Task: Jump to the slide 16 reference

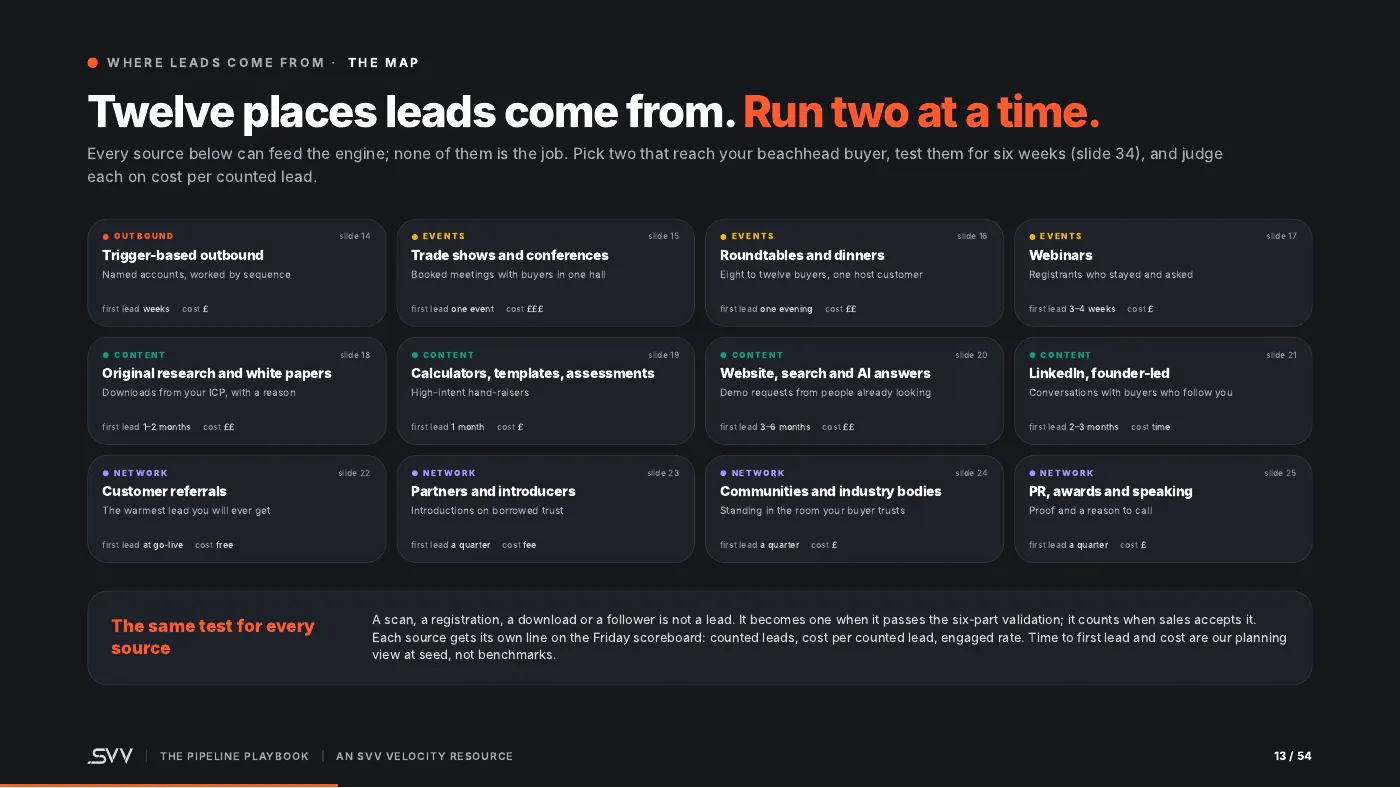Action: click(x=972, y=237)
